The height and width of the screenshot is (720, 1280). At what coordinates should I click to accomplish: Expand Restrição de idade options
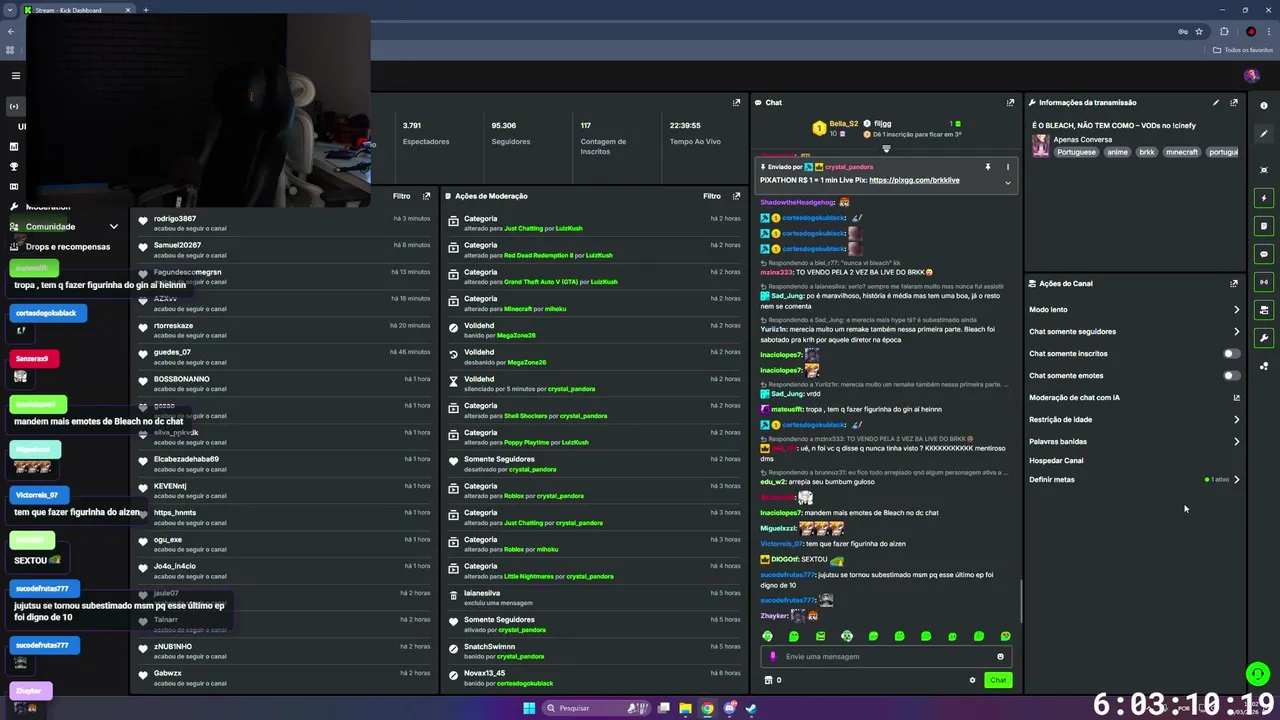(1236, 419)
